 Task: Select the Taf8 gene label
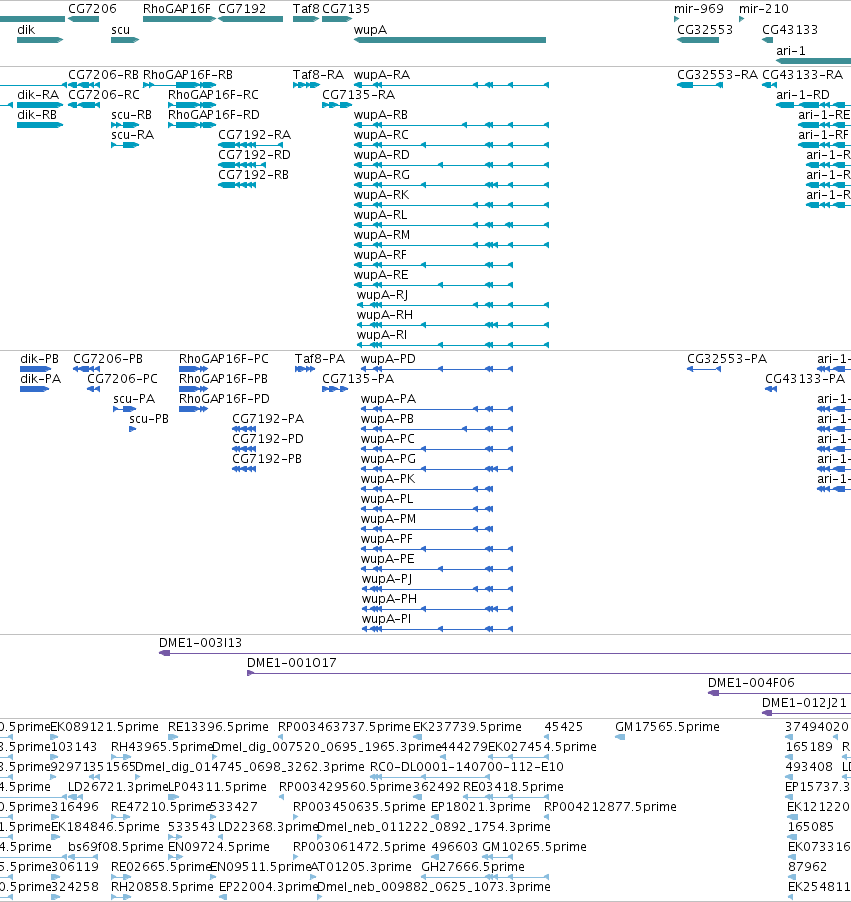pos(306,9)
